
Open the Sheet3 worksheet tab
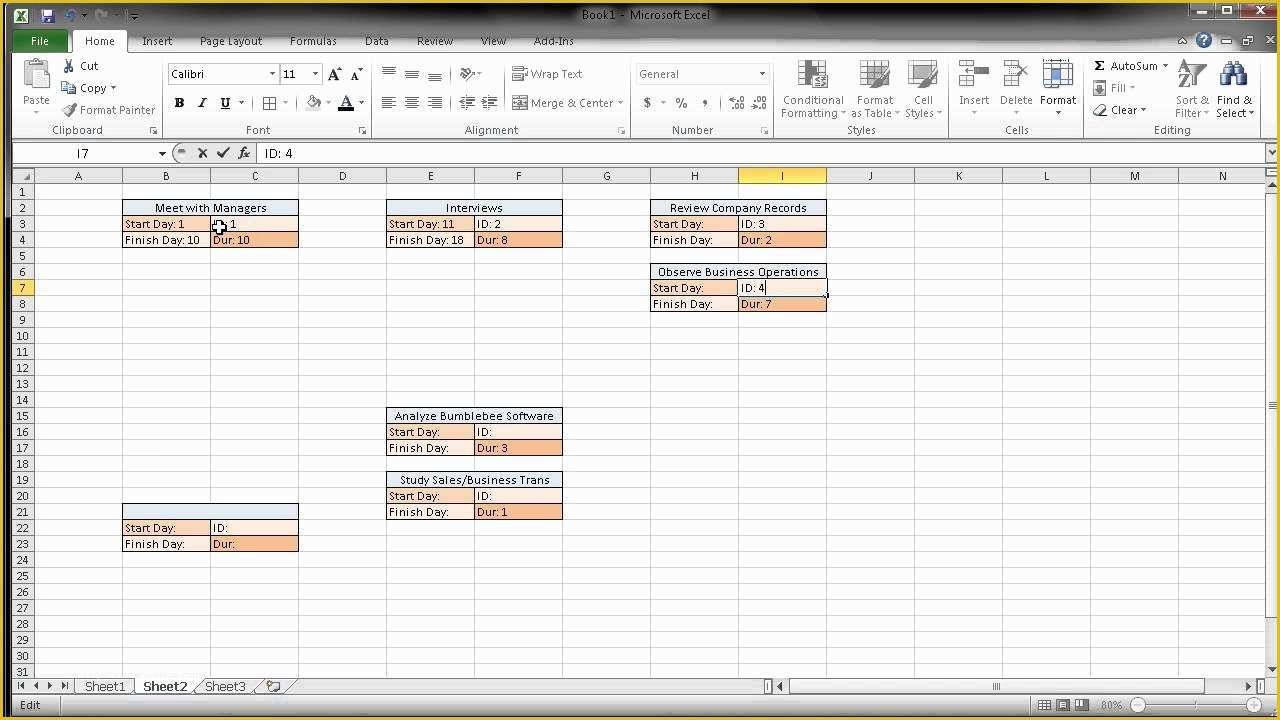point(224,686)
